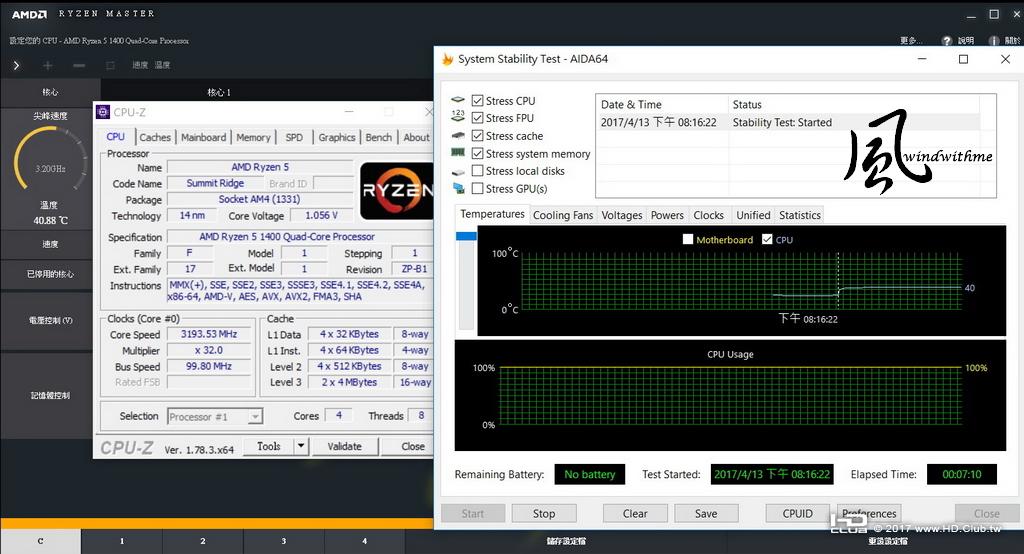1024x554 pixels.
Task: Enable the Stress local disks checkbox
Action: [x=477, y=171]
